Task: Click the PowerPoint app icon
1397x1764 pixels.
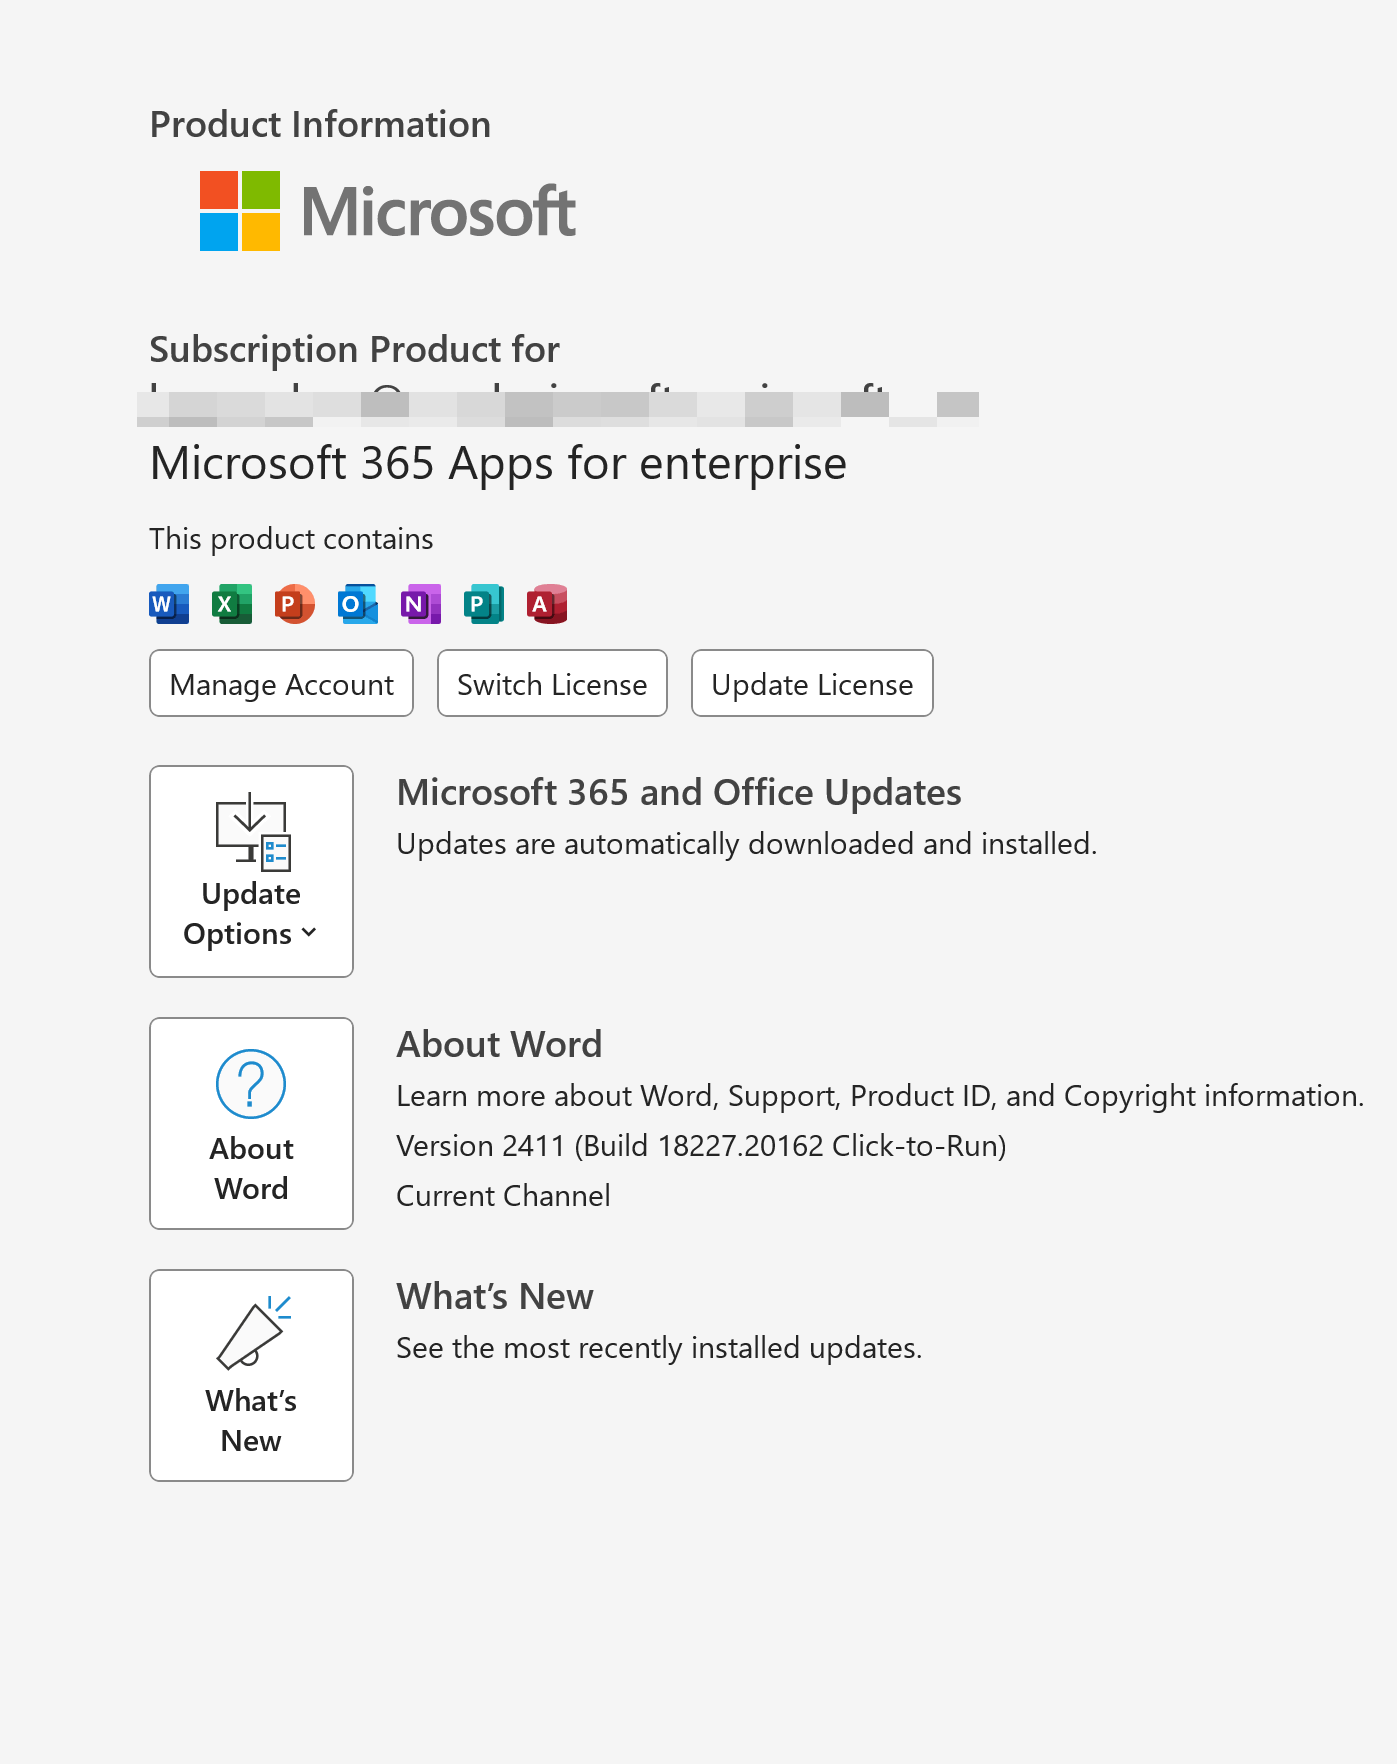Action: [x=295, y=604]
